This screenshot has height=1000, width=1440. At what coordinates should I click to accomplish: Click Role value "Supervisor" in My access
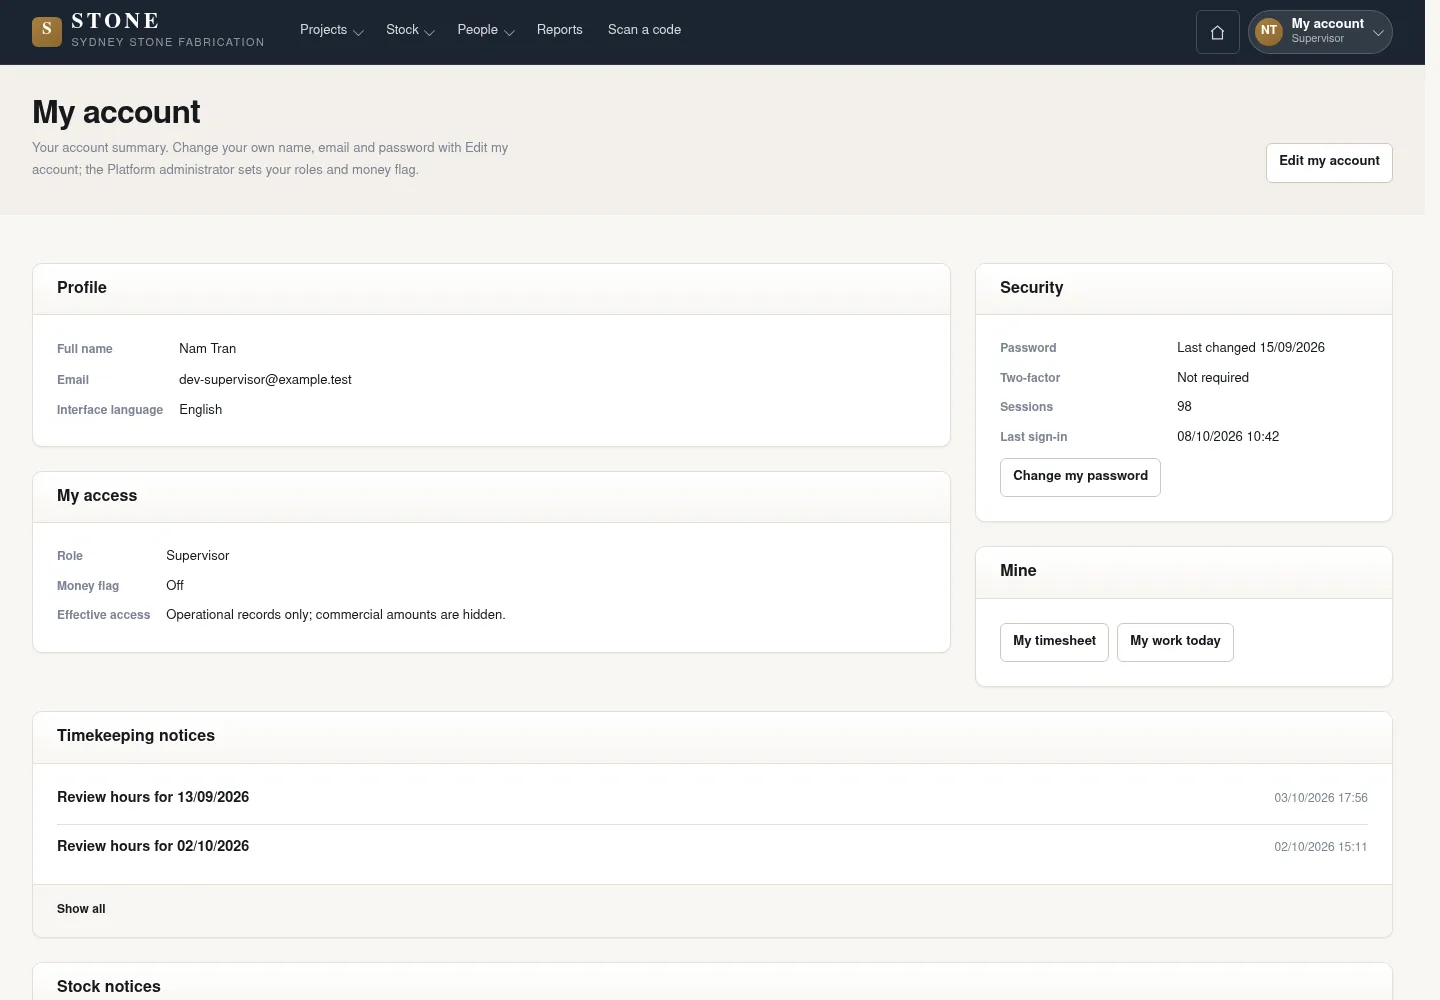coord(197,556)
